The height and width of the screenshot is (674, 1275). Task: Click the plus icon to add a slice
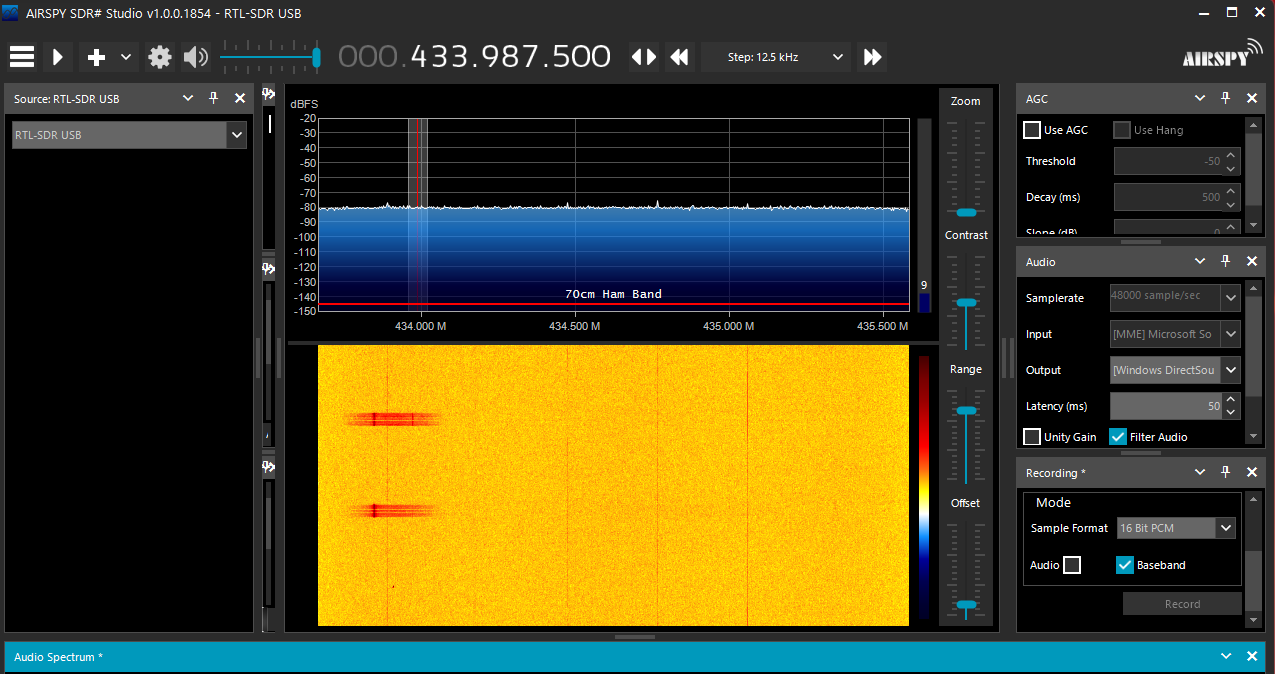pyautogui.click(x=96, y=57)
